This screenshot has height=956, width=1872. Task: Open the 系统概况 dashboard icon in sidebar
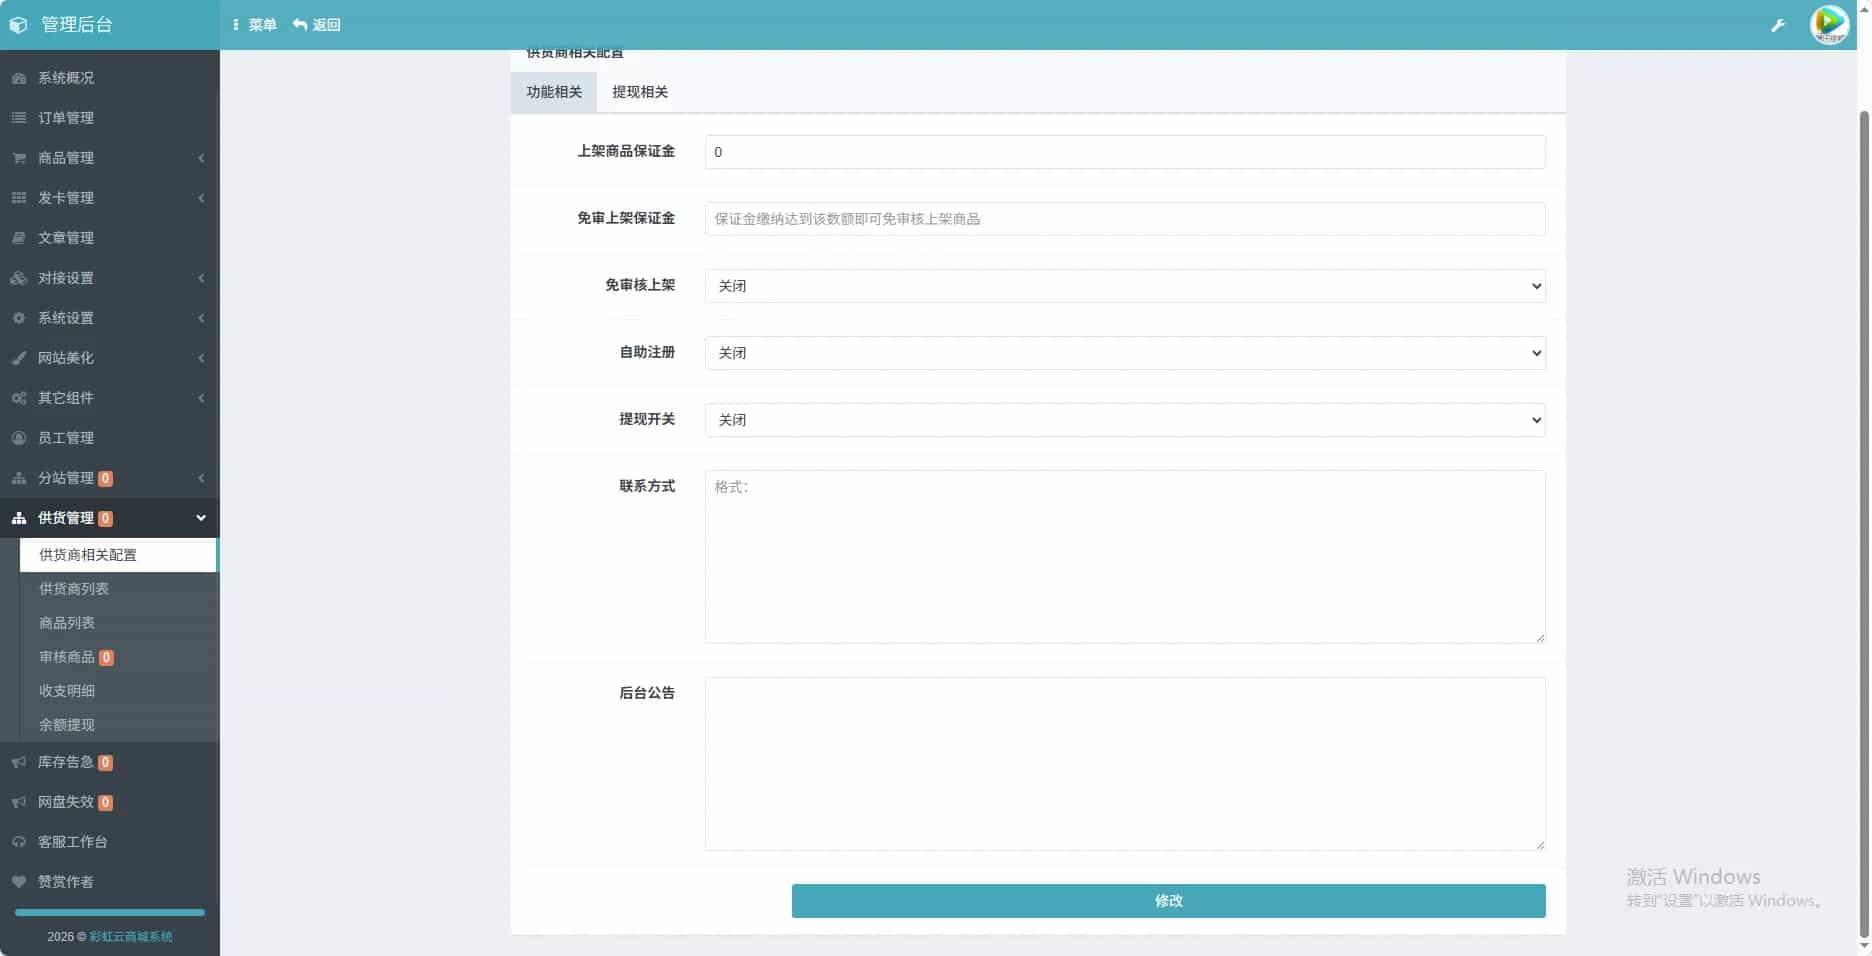click(18, 77)
